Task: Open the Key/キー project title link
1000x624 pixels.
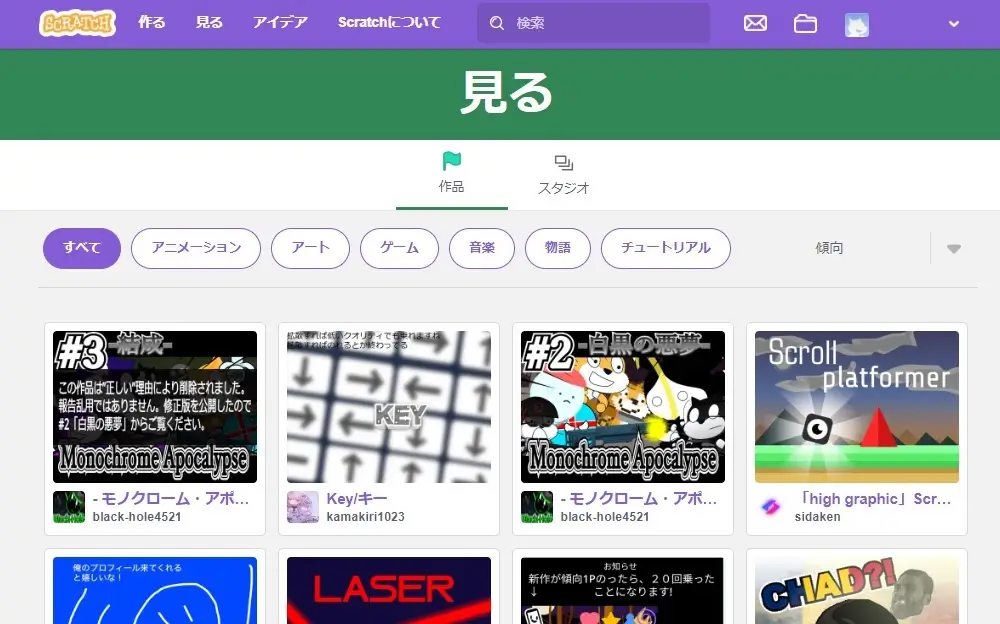Action: point(357,499)
